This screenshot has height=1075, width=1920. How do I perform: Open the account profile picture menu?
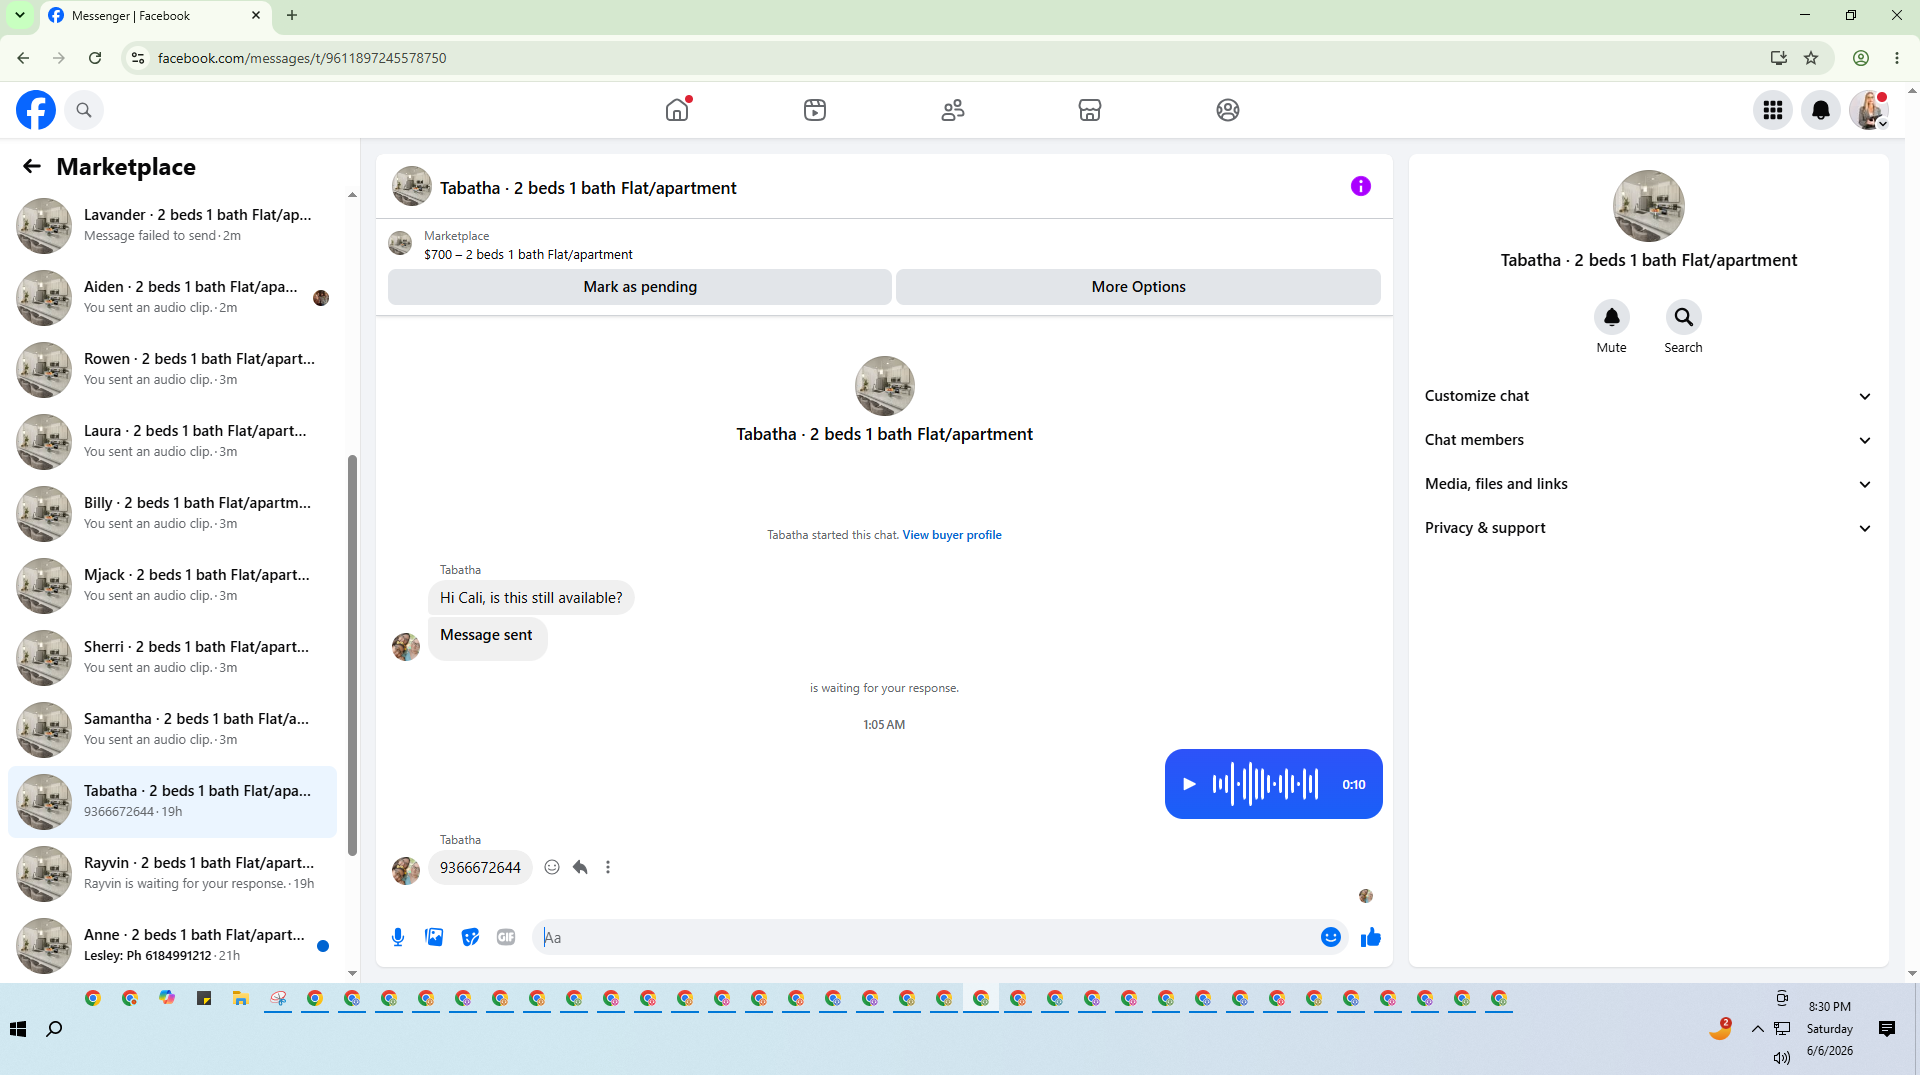point(1868,110)
